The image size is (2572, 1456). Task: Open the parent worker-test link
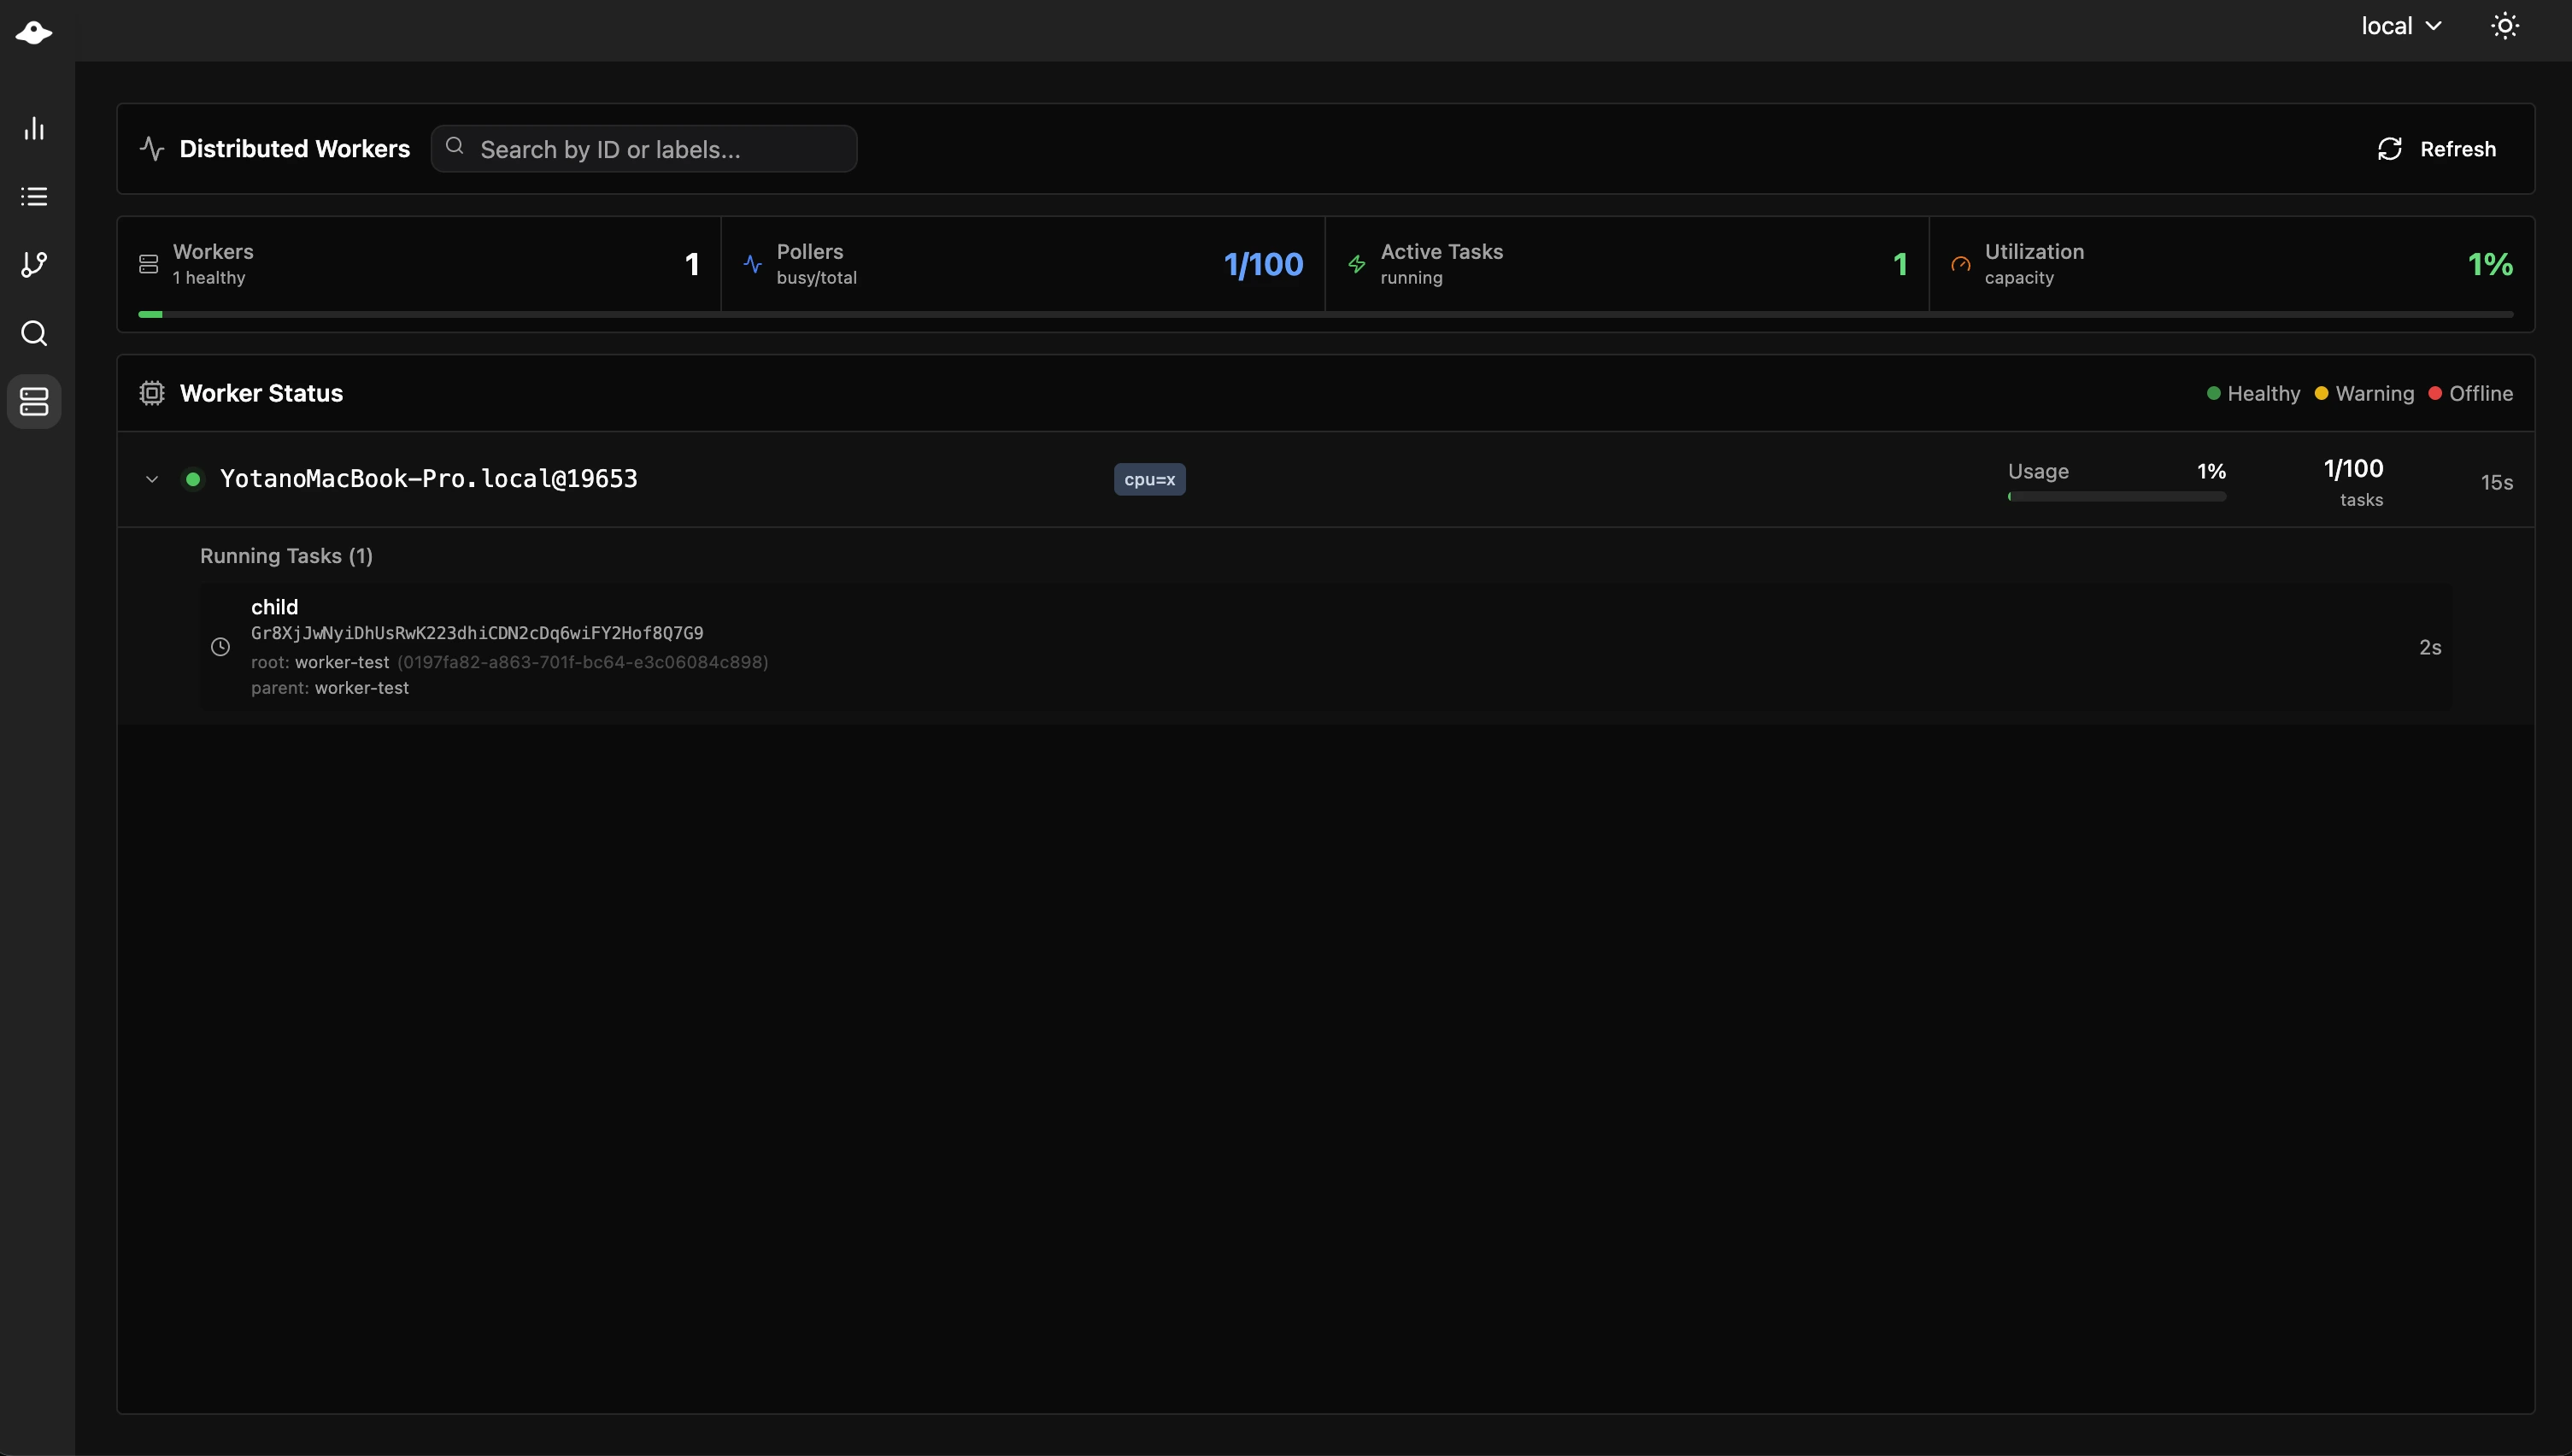coord(362,688)
